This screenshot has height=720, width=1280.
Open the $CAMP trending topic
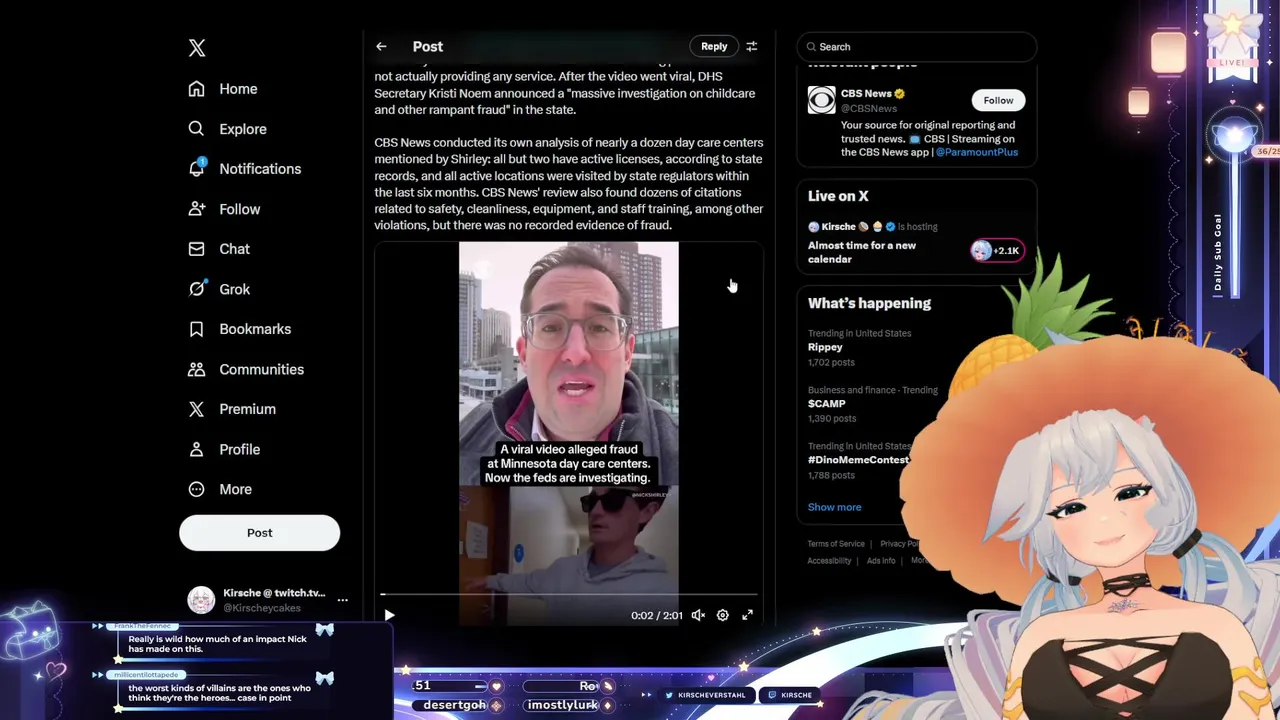coord(826,404)
